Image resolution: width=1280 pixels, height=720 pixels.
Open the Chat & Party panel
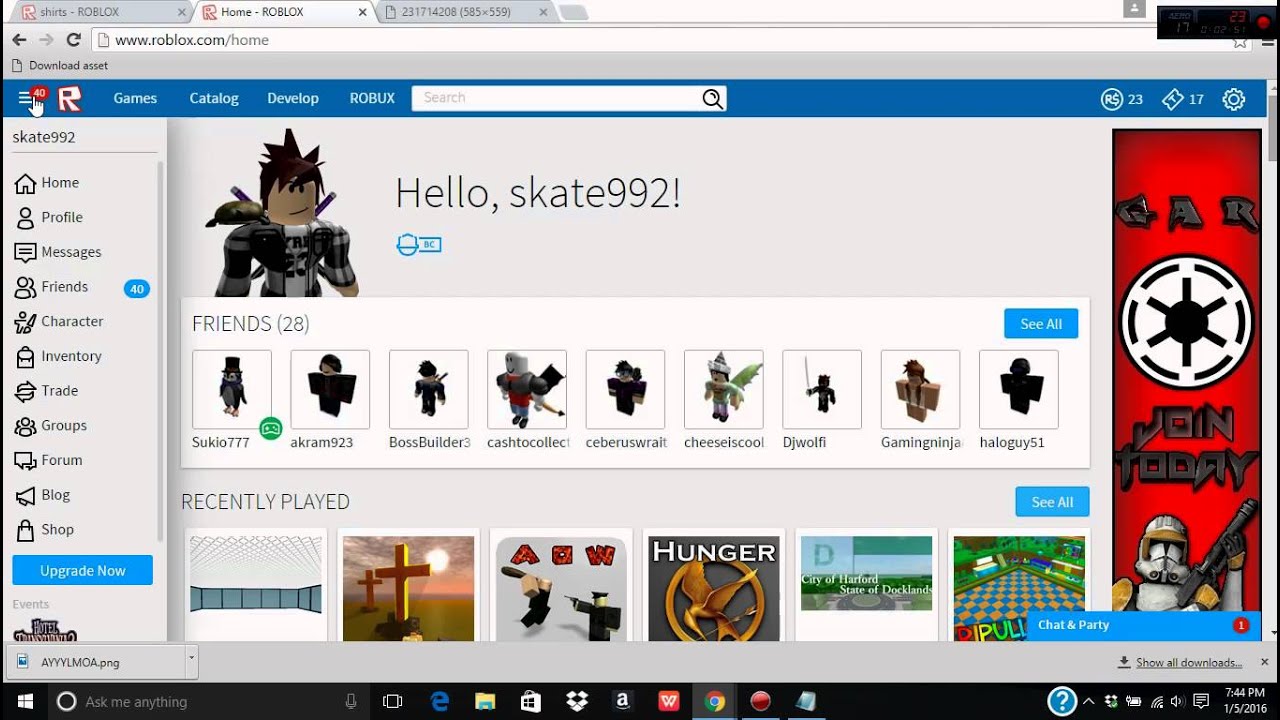click(1144, 625)
